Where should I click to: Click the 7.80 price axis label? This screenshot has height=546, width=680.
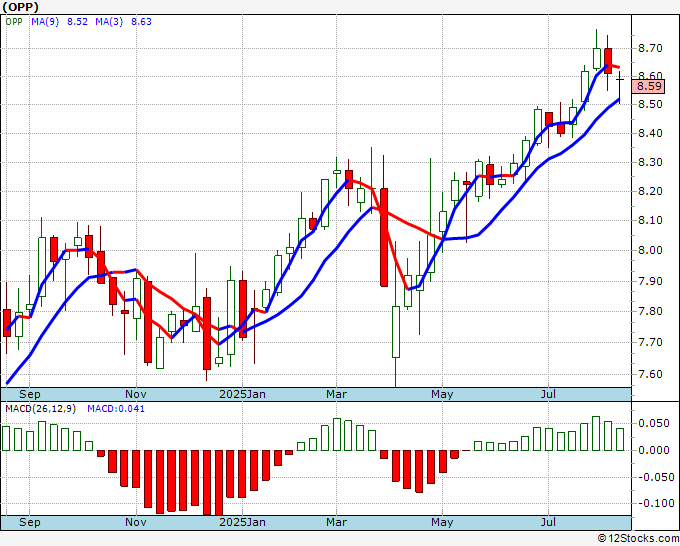click(x=650, y=311)
